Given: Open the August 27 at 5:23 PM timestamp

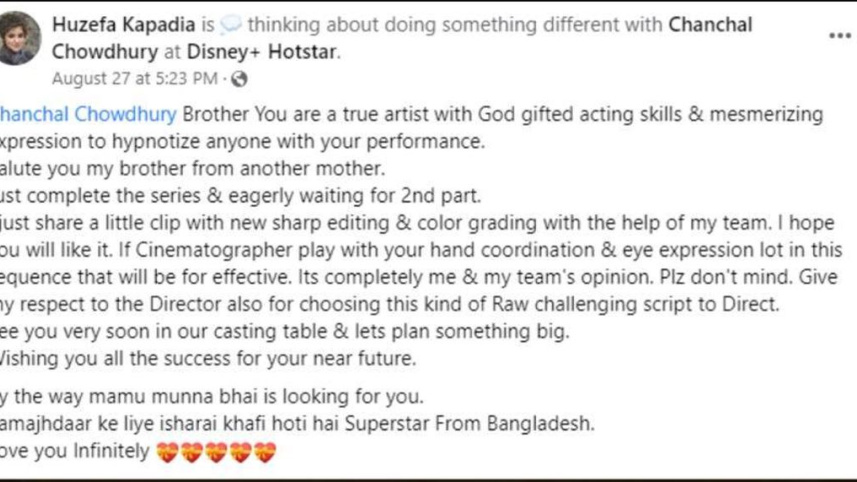Looking at the screenshot, I should (x=134, y=78).
